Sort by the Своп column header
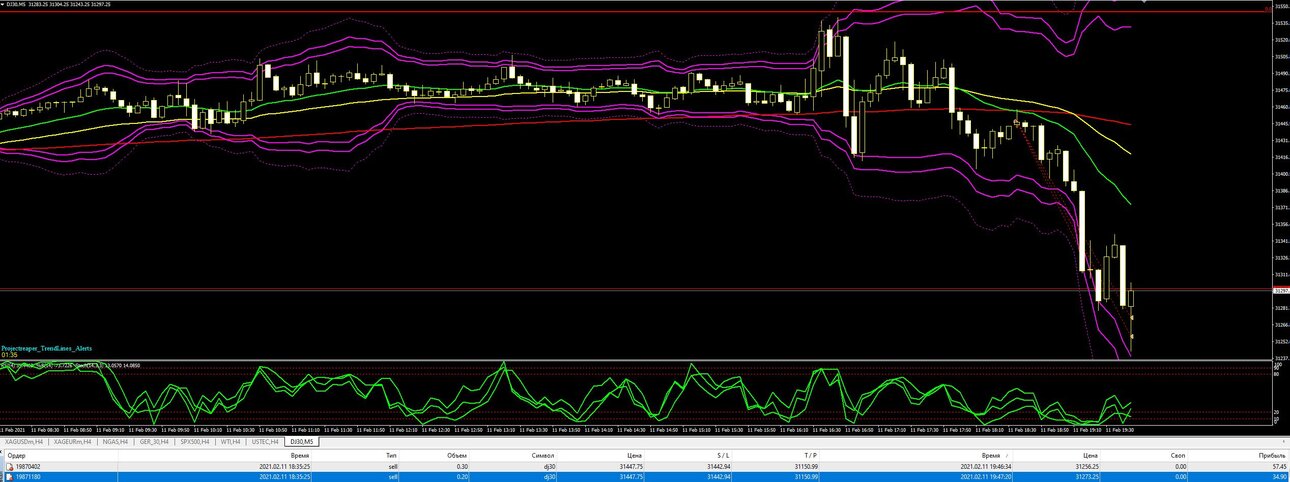 (x=1177, y=454)
